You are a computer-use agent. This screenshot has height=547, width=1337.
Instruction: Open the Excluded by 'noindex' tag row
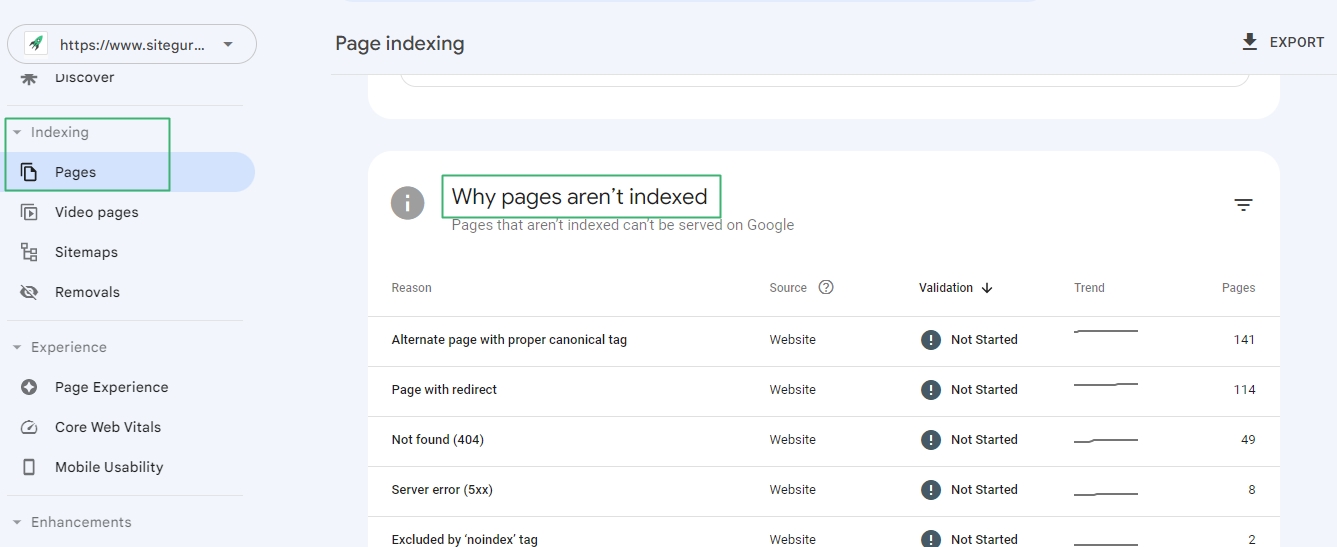tap(824, 533)
